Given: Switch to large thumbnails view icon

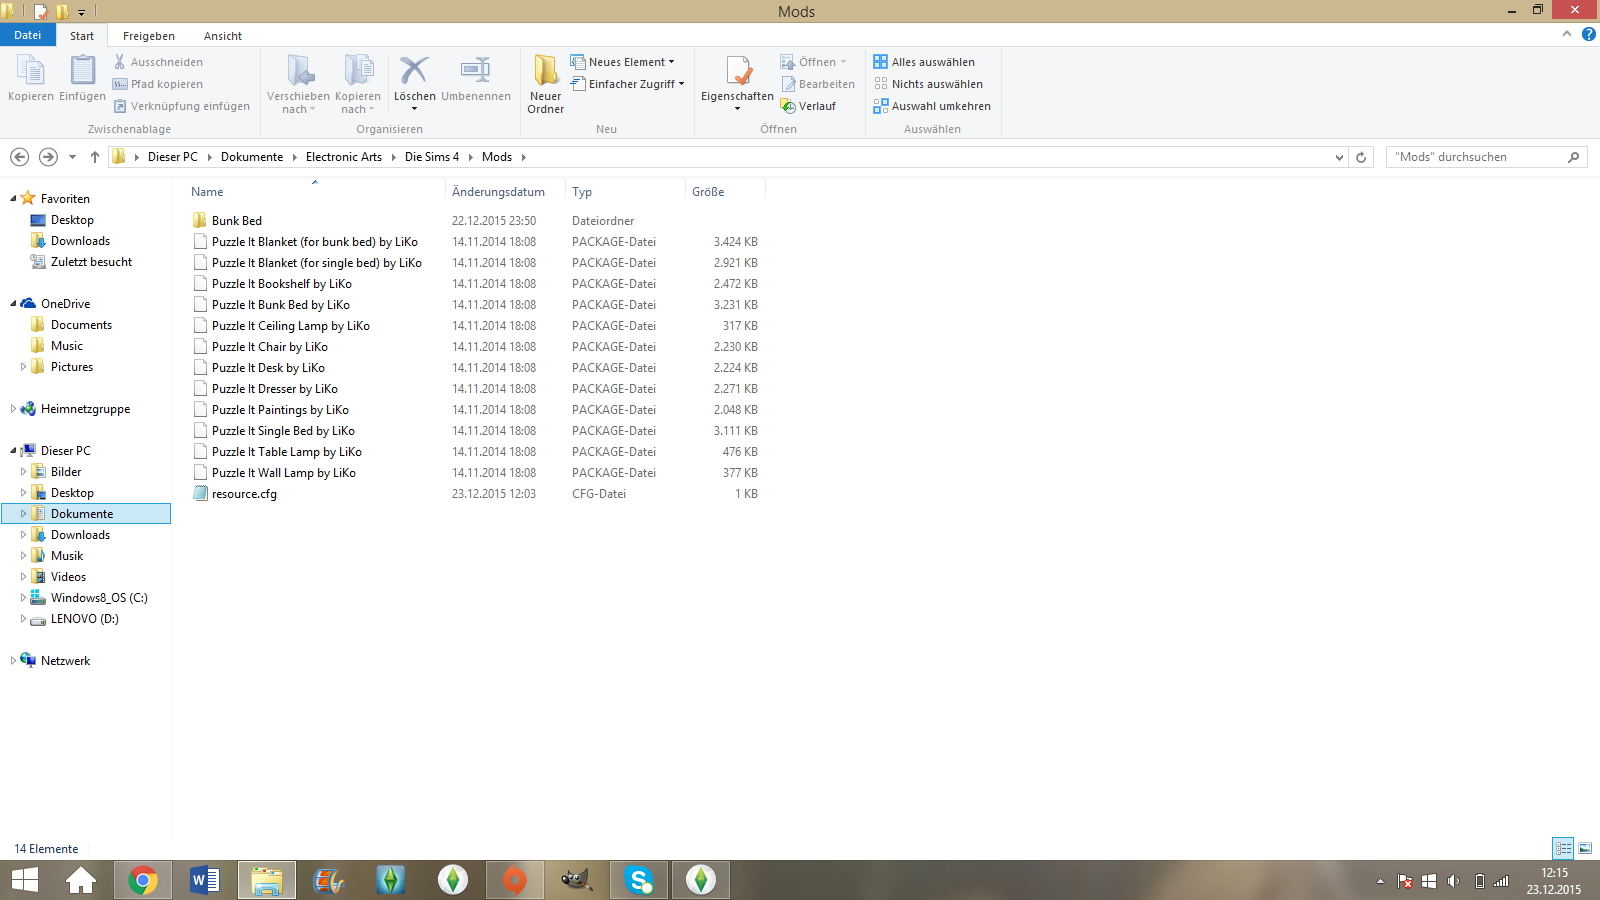Looking at the screenshot, I should (x=1585, y=848).
